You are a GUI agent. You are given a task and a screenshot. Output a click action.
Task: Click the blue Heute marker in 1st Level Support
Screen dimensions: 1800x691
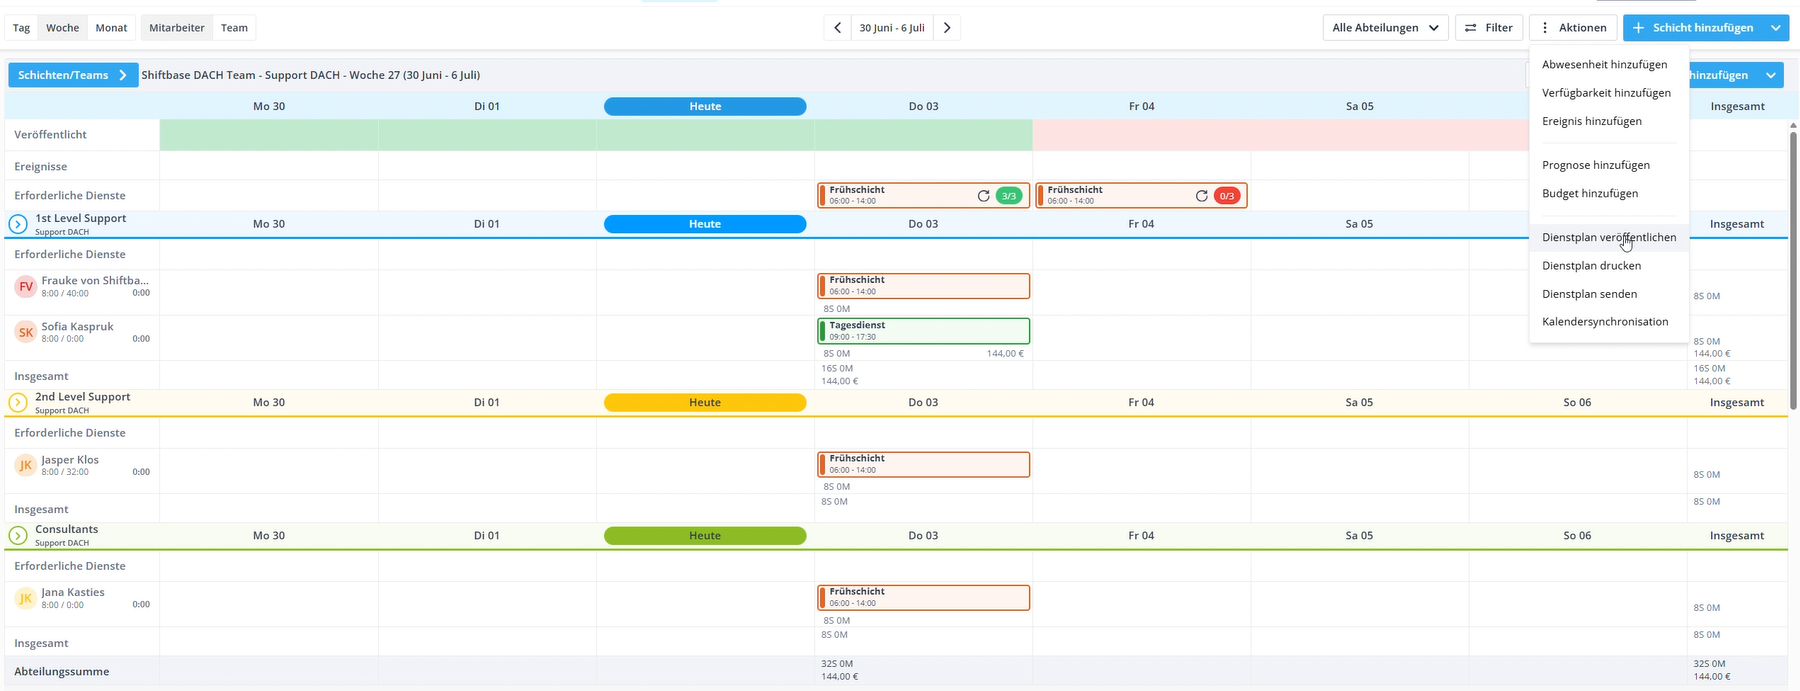(705, 224)
